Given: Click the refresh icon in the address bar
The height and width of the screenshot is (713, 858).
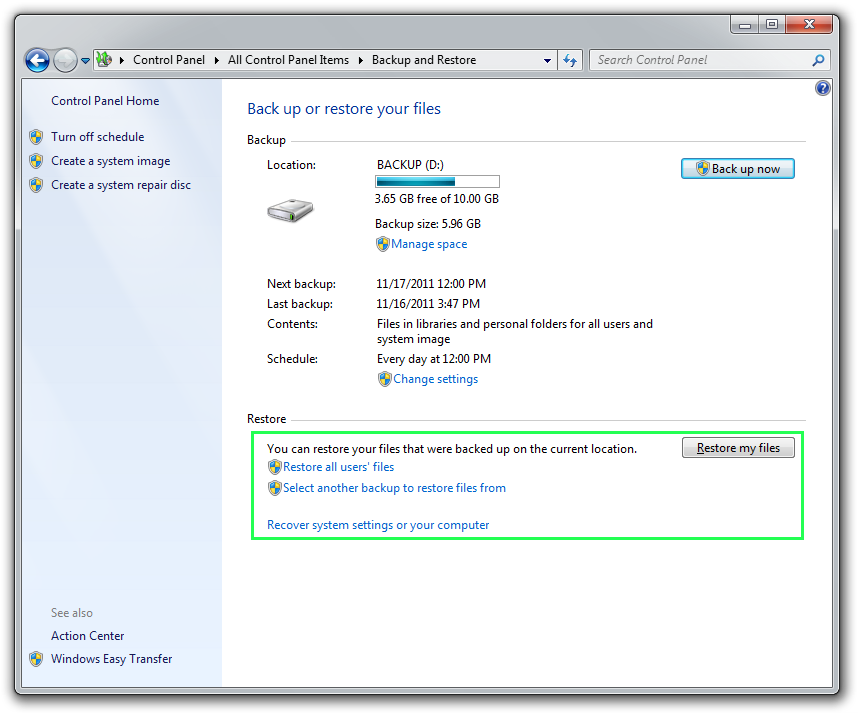Looking at the screenshot, I should (569, 60).
